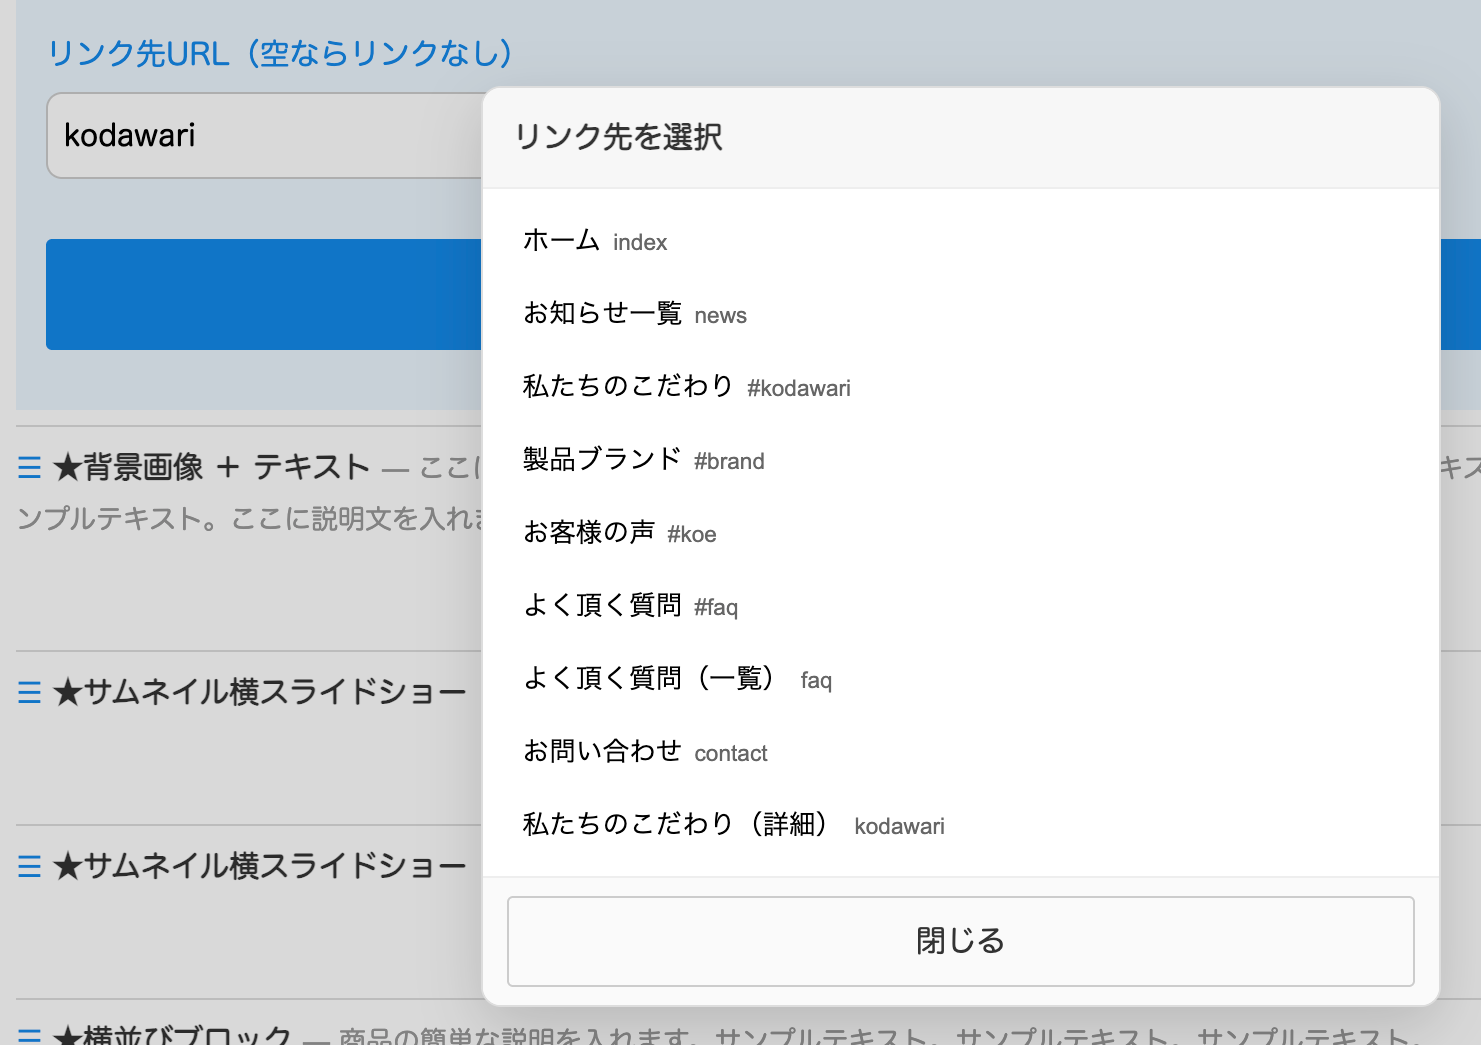Click drag handle icon beside 横並びブロック

(29, 1036)
